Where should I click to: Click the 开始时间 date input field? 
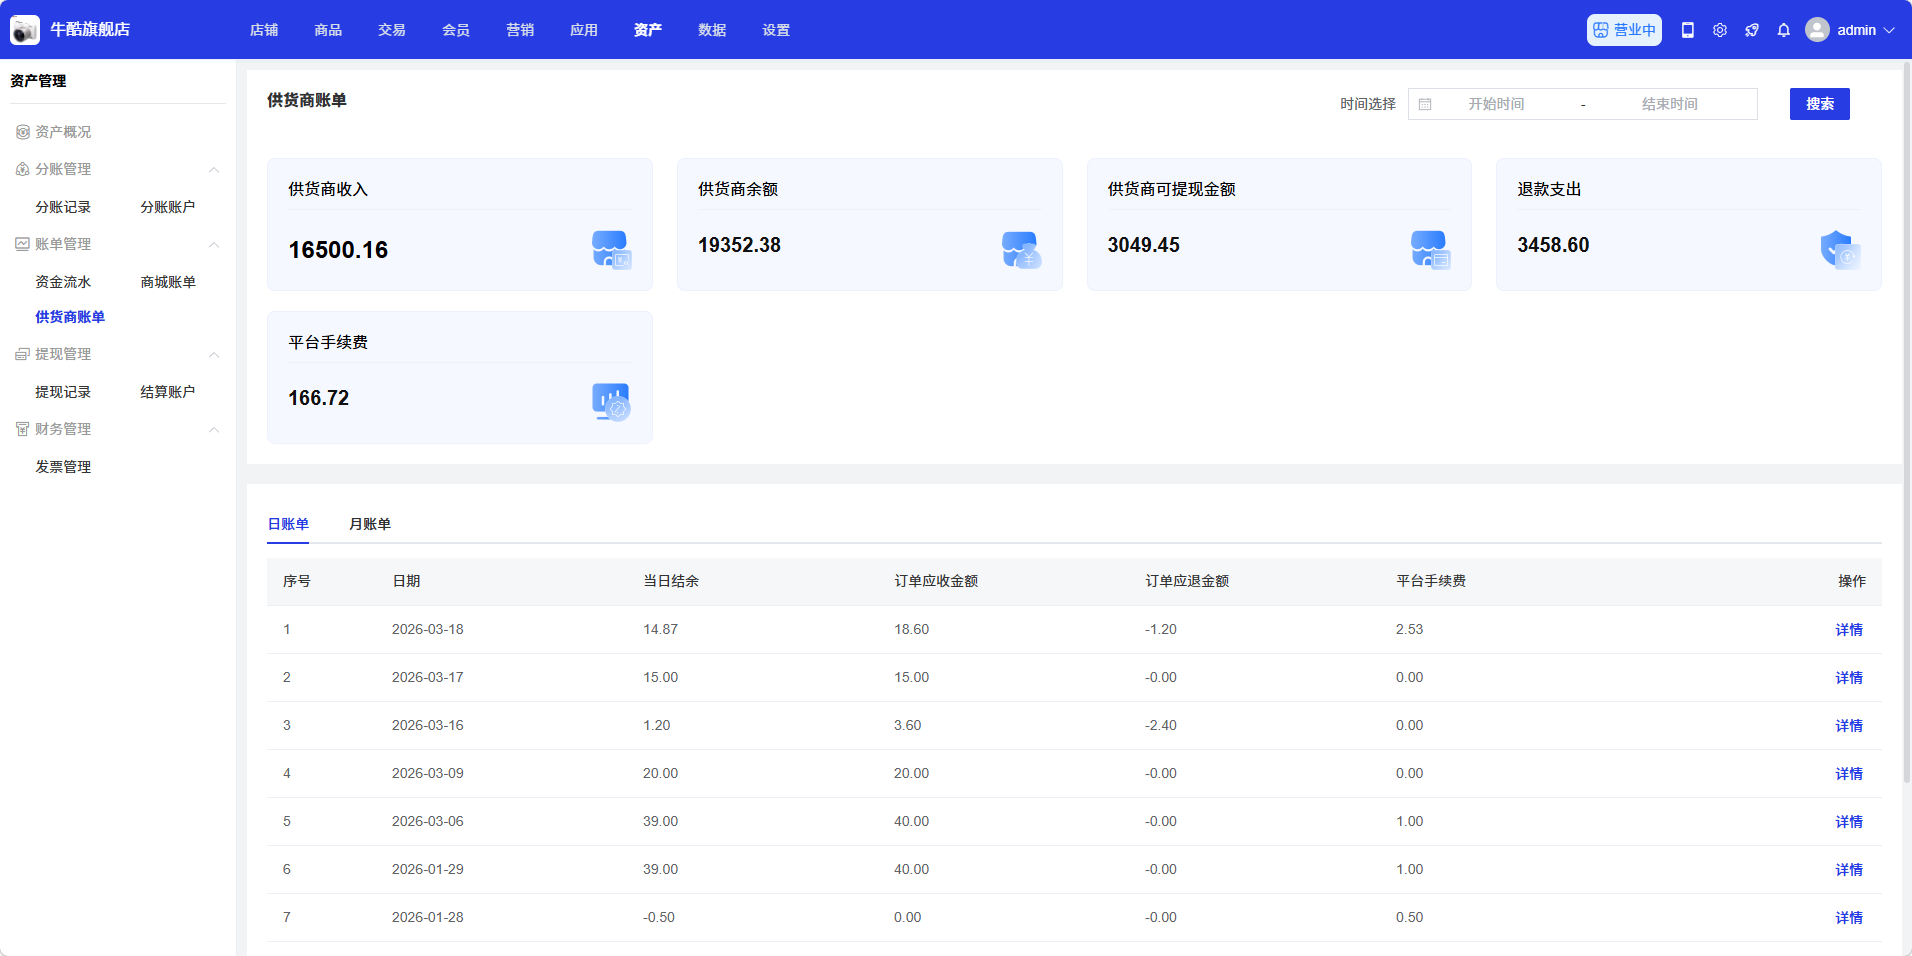1496,104
